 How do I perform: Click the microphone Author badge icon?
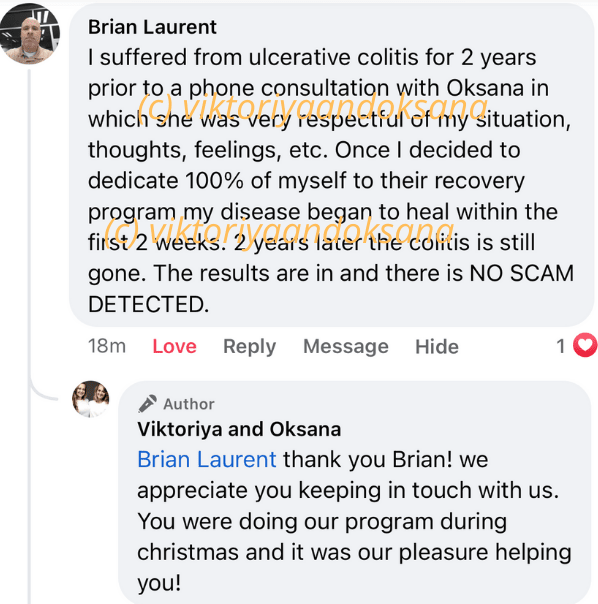click(x=148, y=404)
